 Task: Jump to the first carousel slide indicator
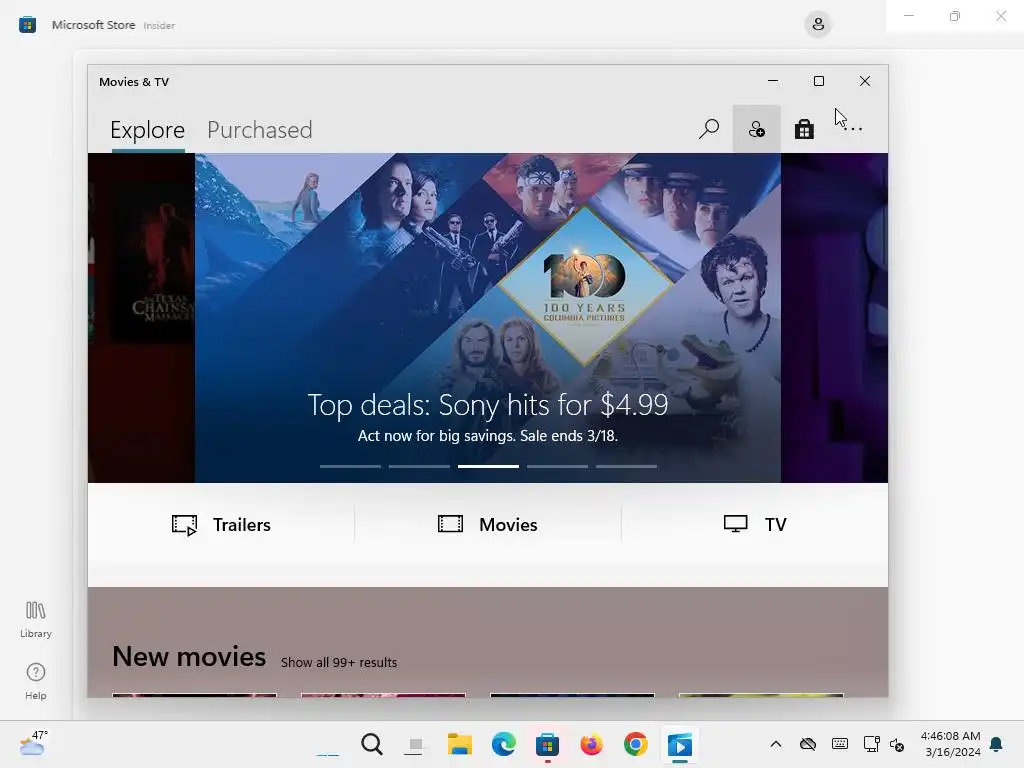350,466
